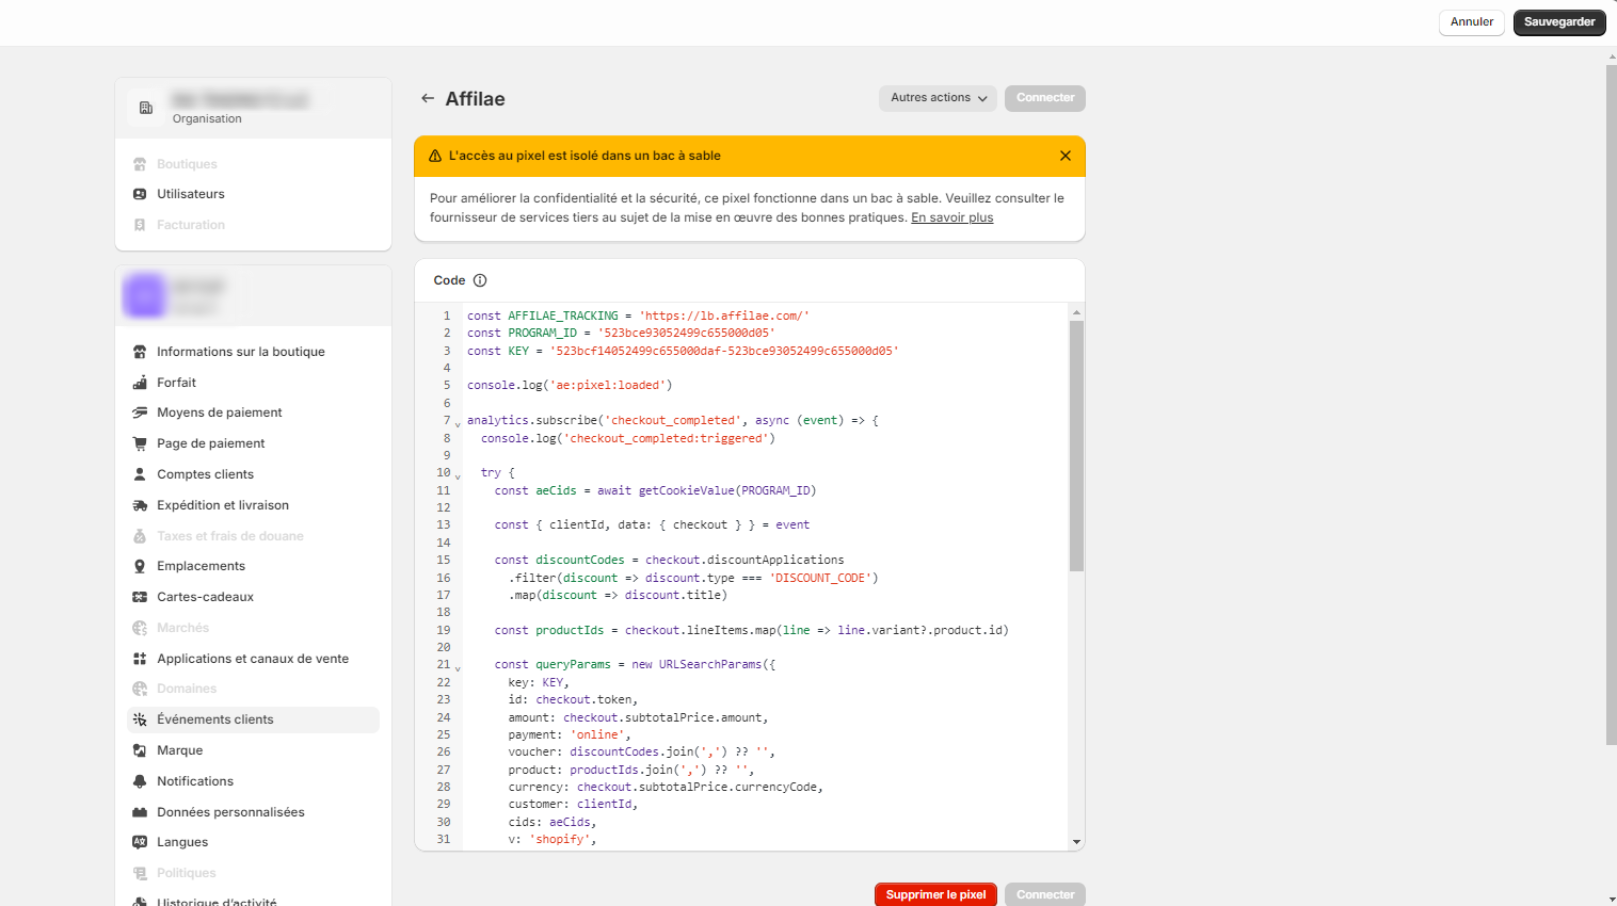Dismiss the sandbox warning banner
This screenshot has width=1617, height=906.
pyautogui.click(x=1065, y=156)
